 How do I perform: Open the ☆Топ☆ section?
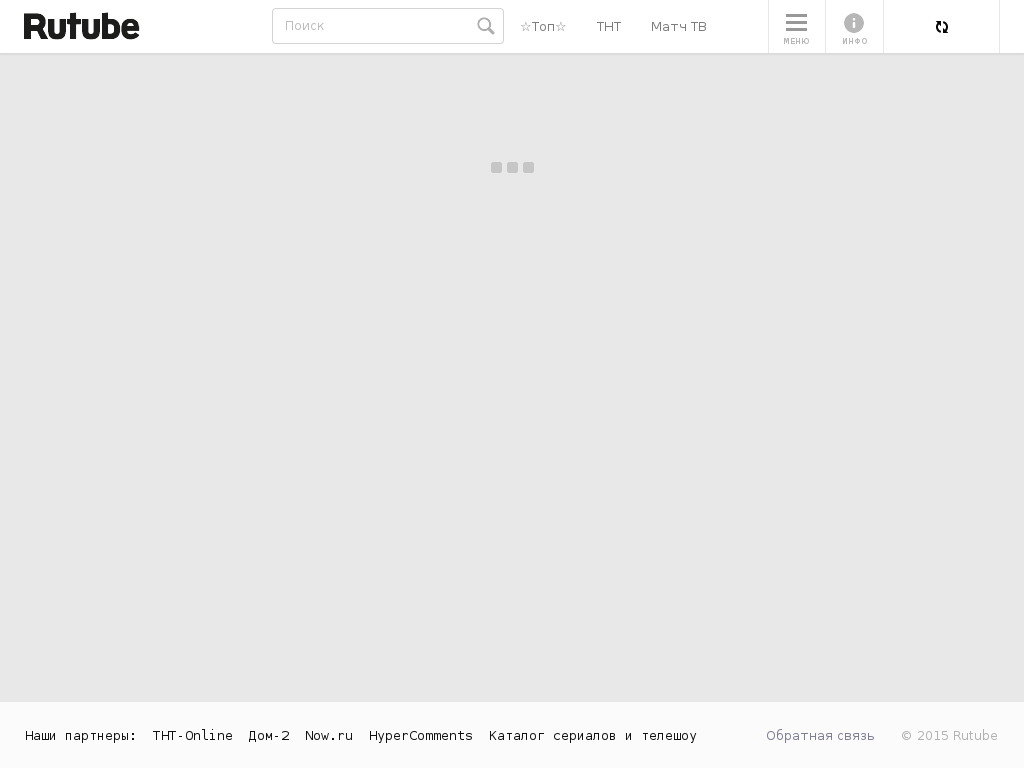(x=543, y=27)
